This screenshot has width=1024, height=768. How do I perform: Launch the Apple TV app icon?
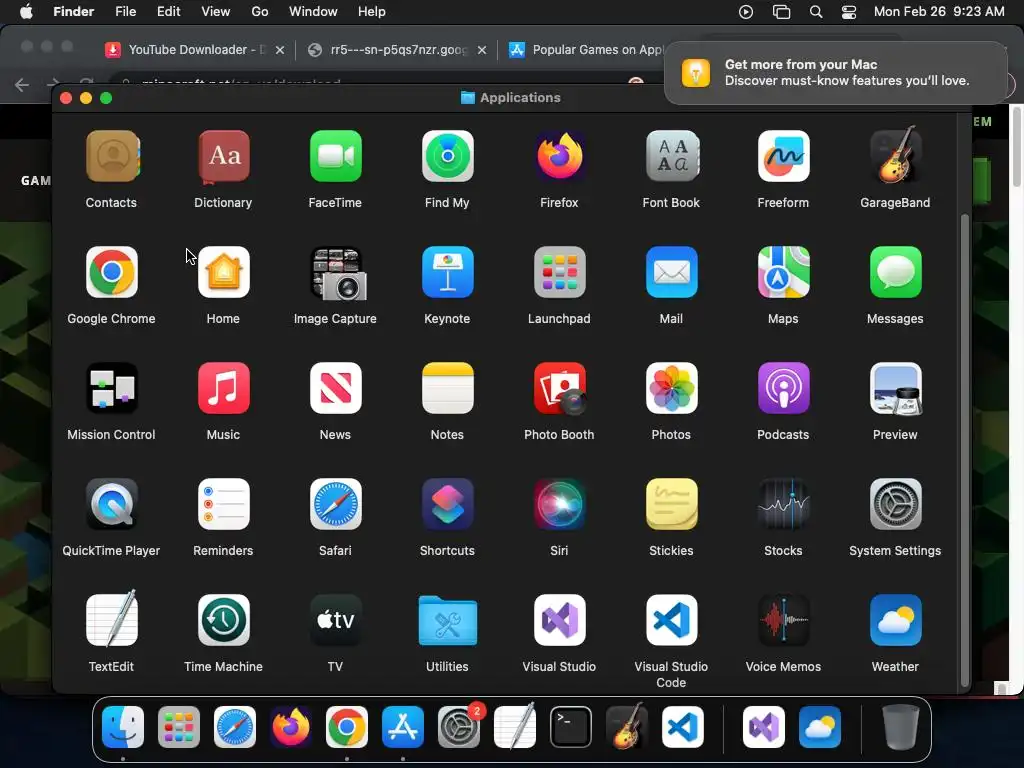click(335, 620)
